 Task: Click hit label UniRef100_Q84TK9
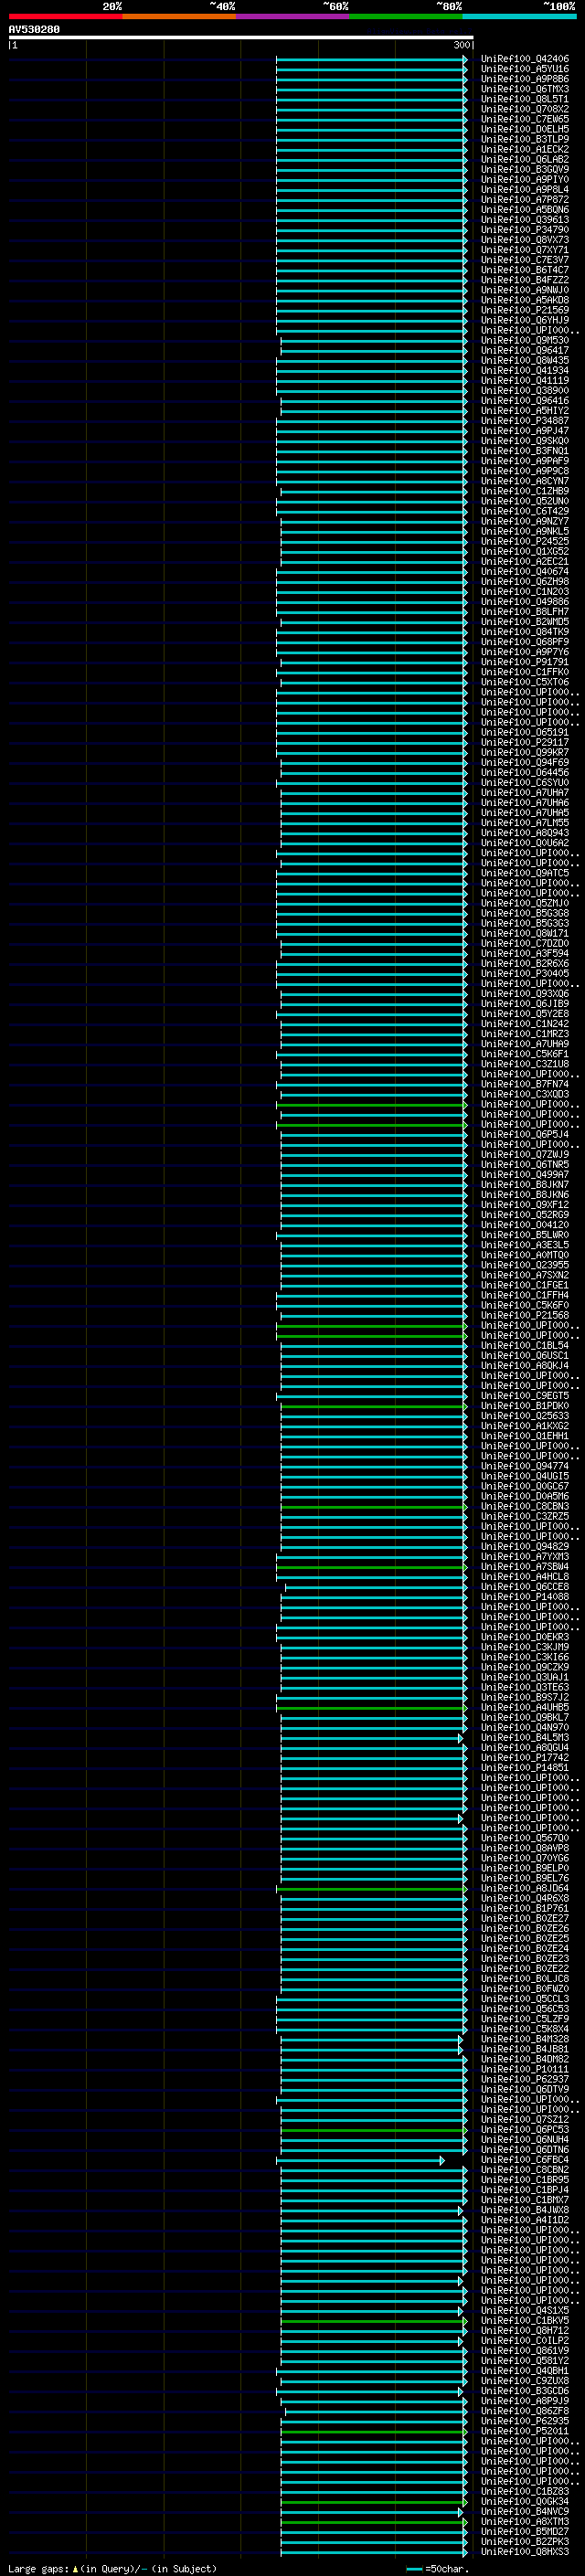(x=525, y=632)
